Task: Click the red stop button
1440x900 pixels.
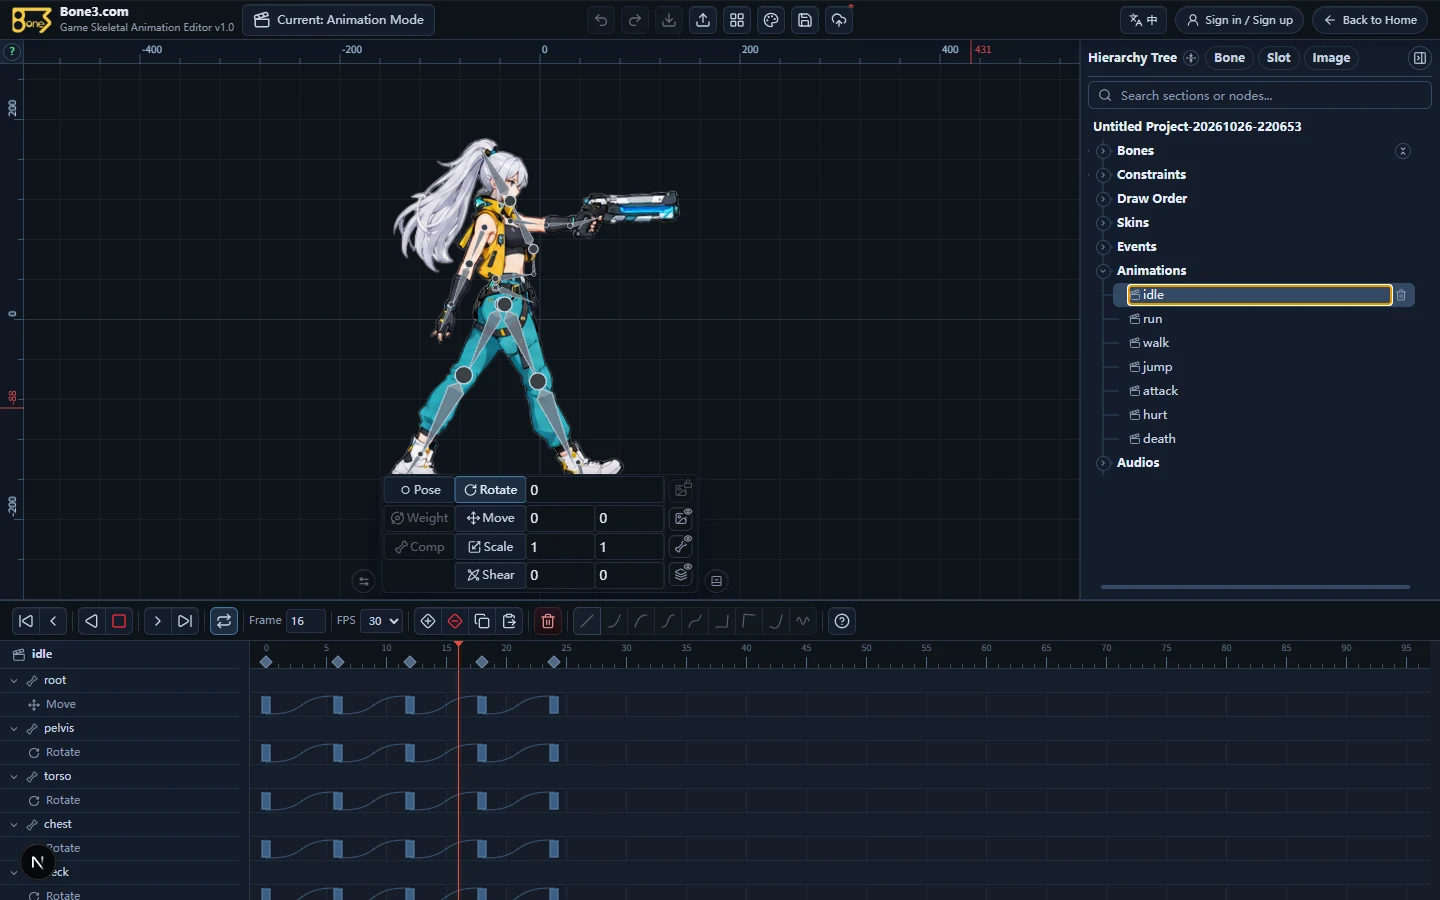Action: tap(119, 621)
